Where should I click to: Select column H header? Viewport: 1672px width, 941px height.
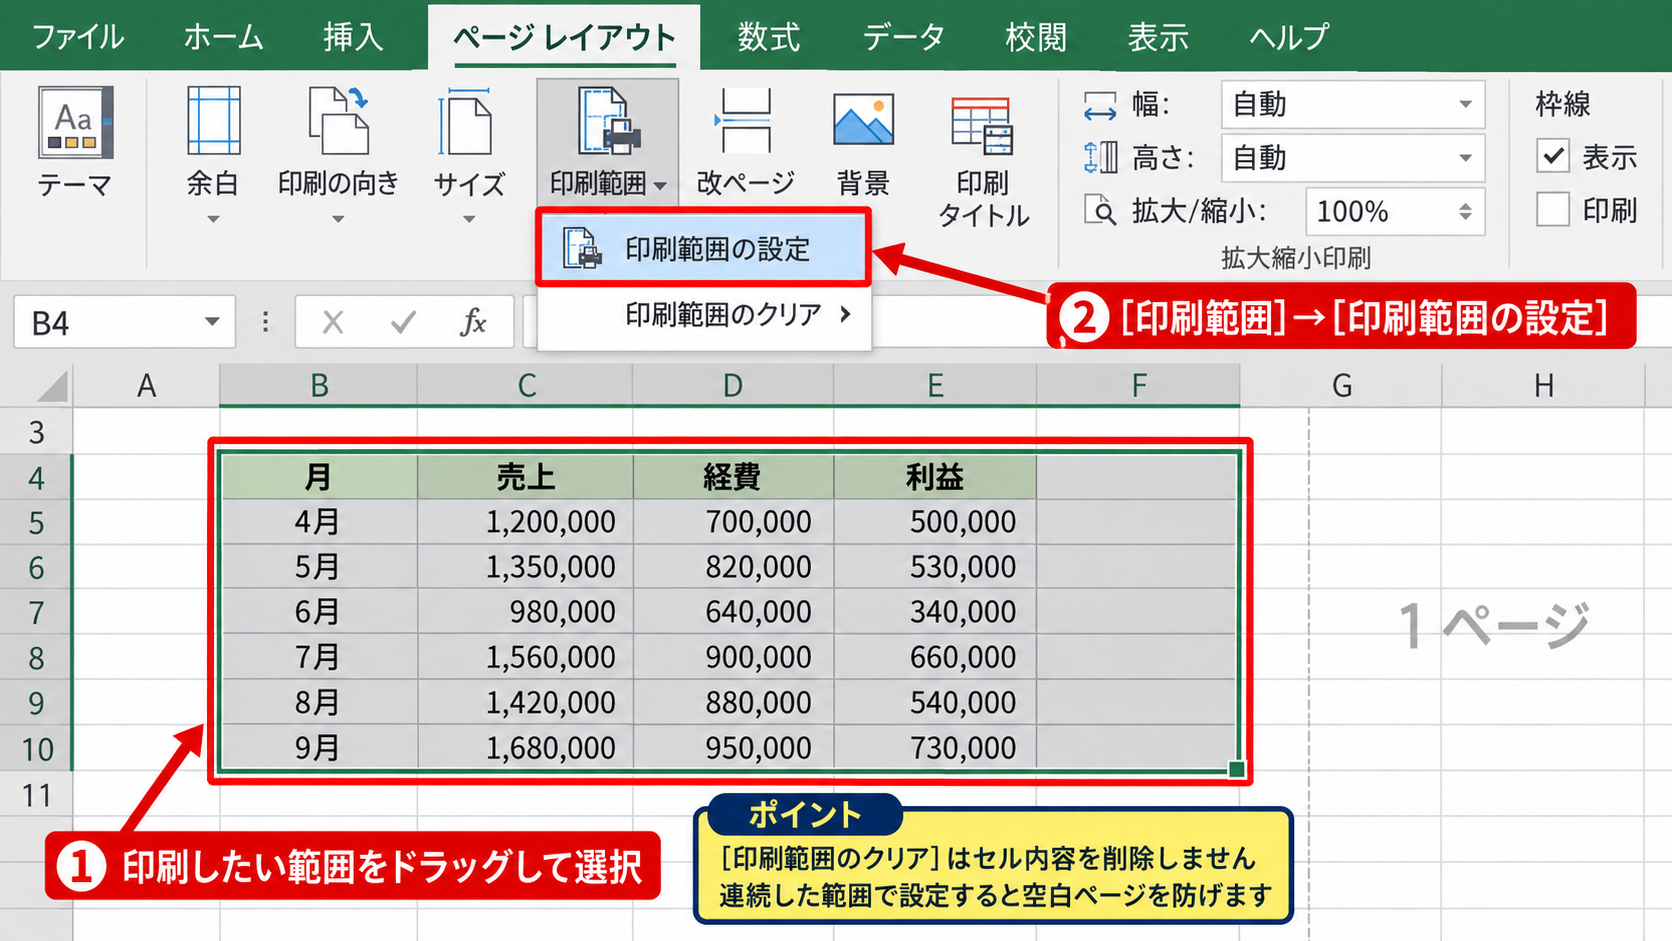click(x=1544, y=385)
